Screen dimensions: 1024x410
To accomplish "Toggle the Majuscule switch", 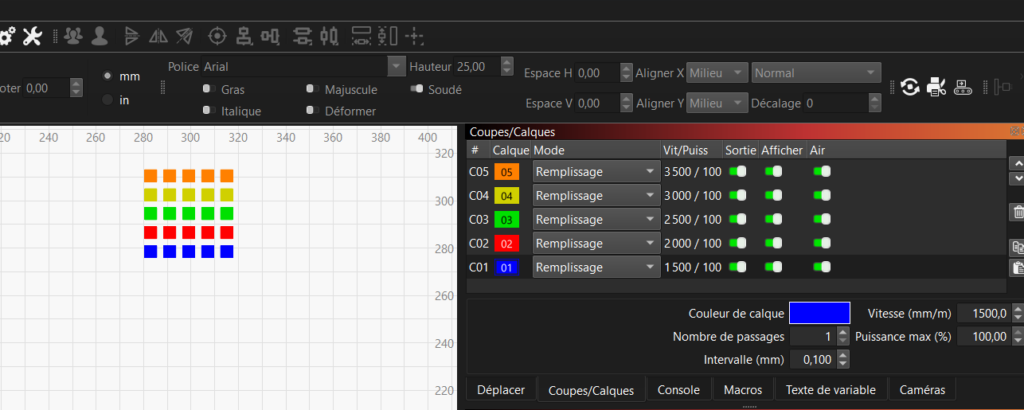I will (312, 89).
